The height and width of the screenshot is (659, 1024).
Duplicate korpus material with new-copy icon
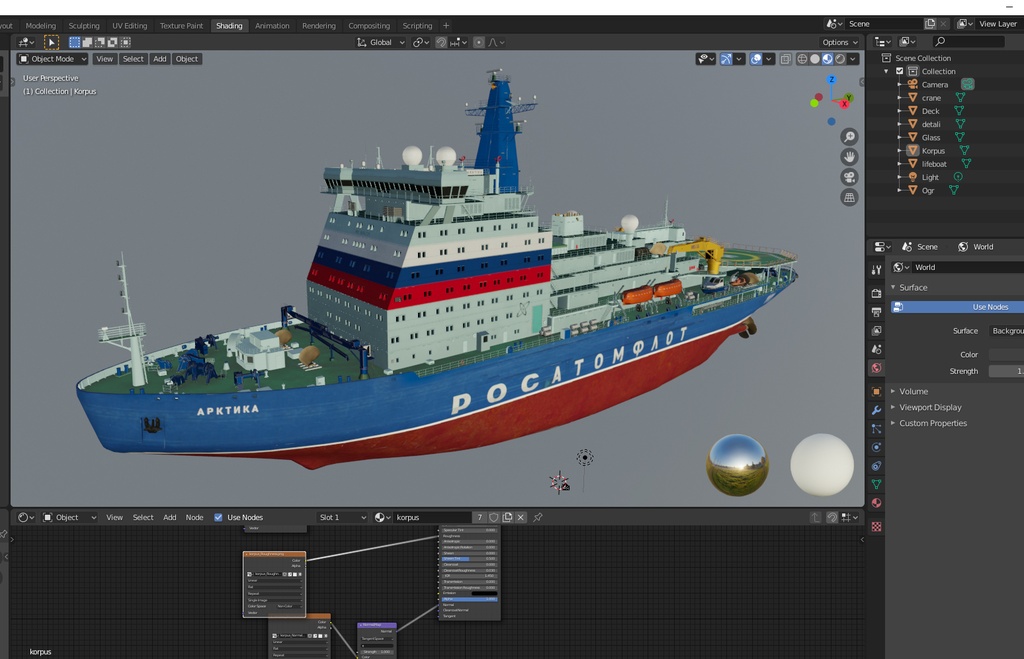click(507, 517)
